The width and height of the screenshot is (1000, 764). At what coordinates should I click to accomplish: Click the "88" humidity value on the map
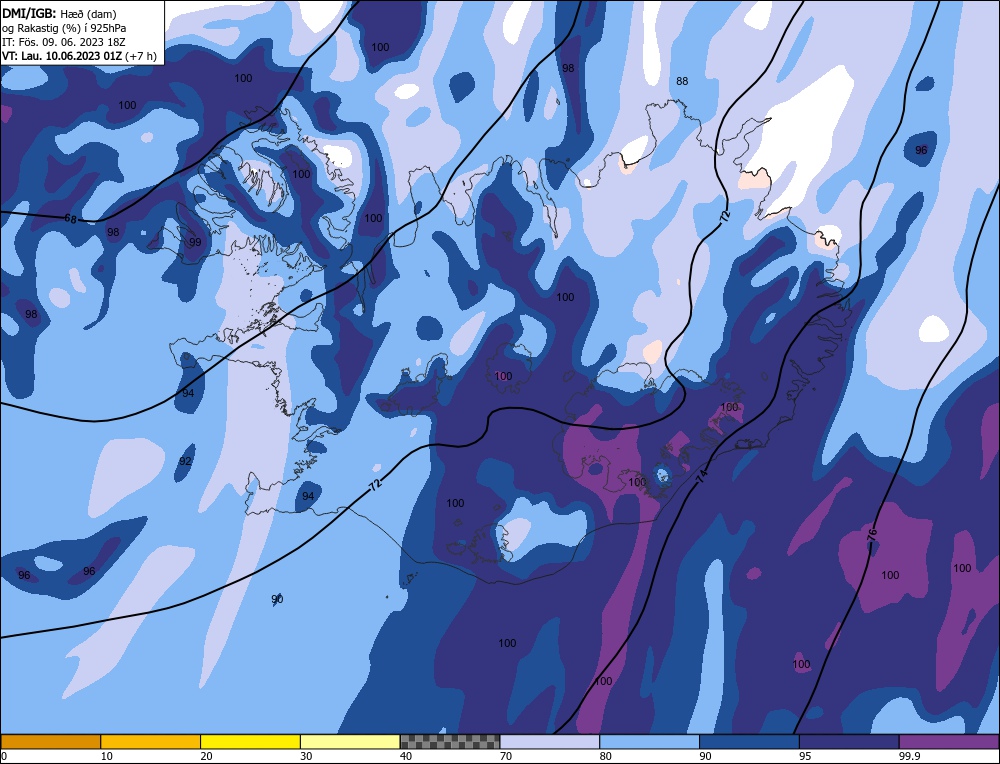(682, 81)
